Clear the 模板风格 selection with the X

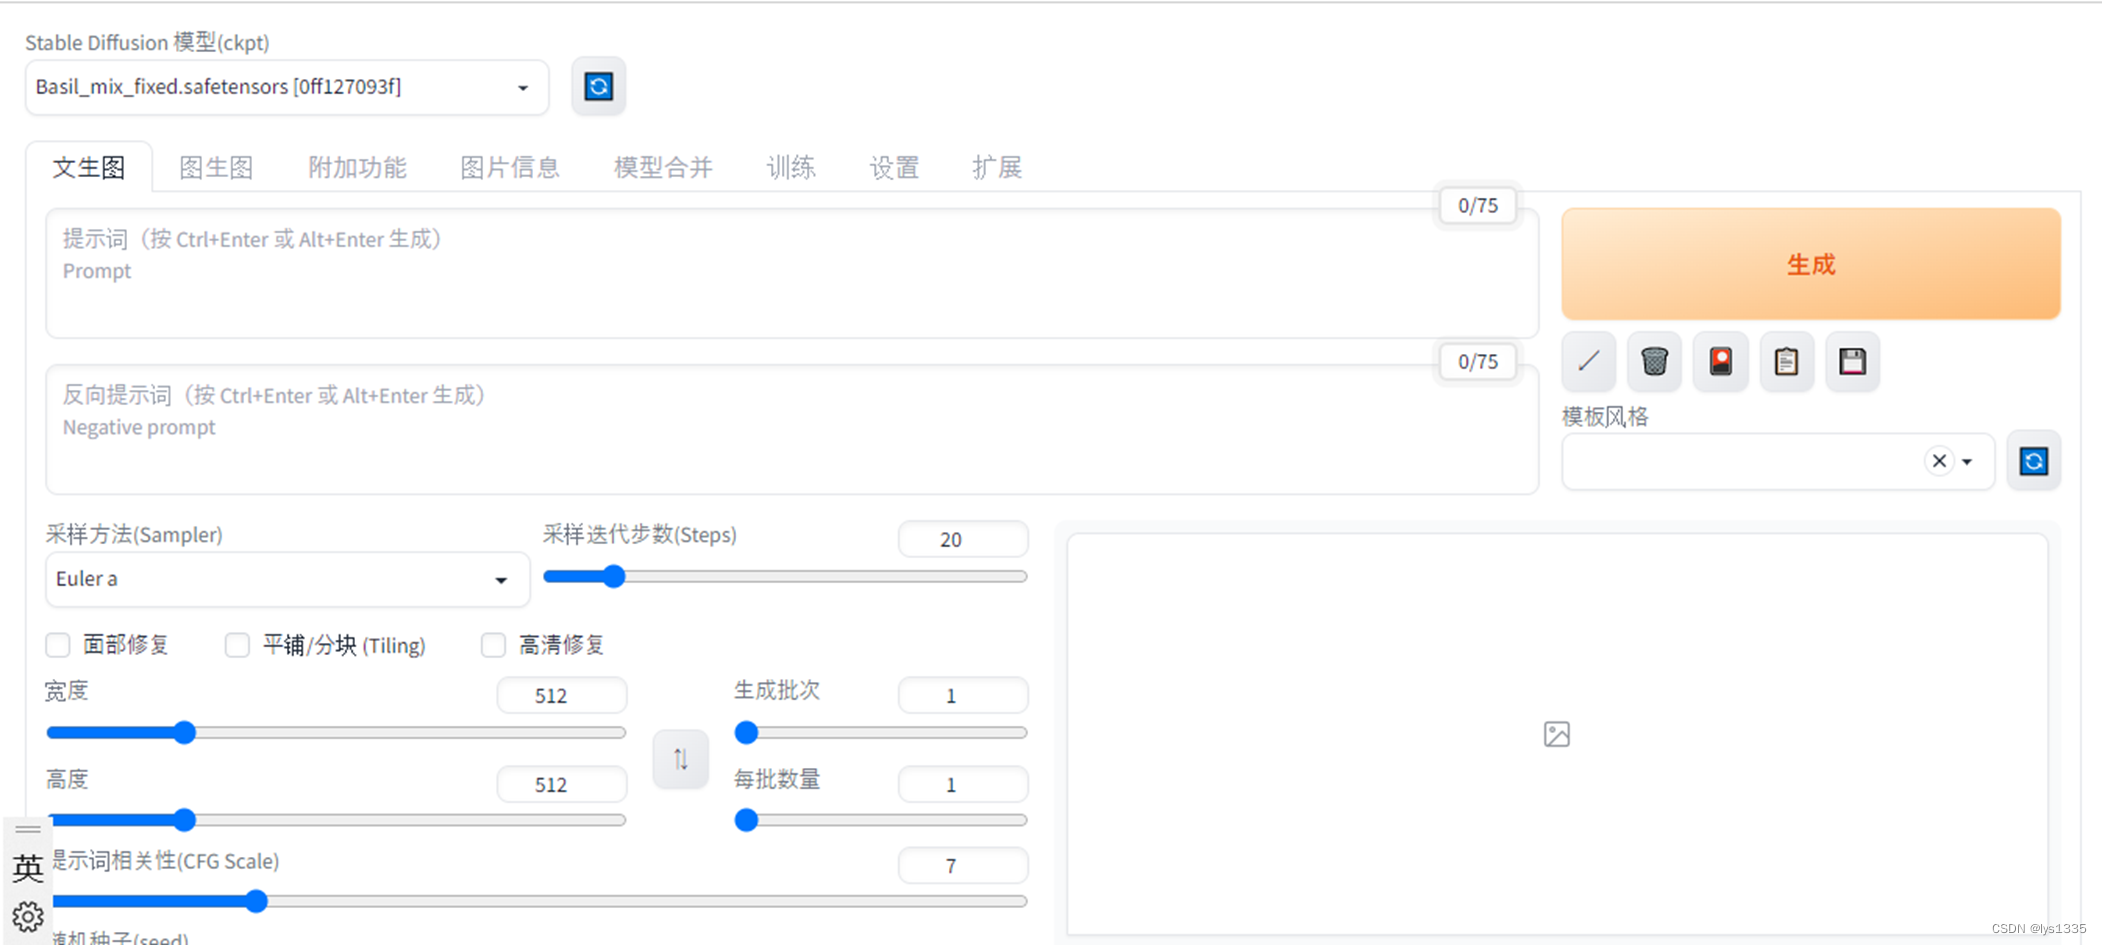pyautogui.click(x=1939, y=461)
